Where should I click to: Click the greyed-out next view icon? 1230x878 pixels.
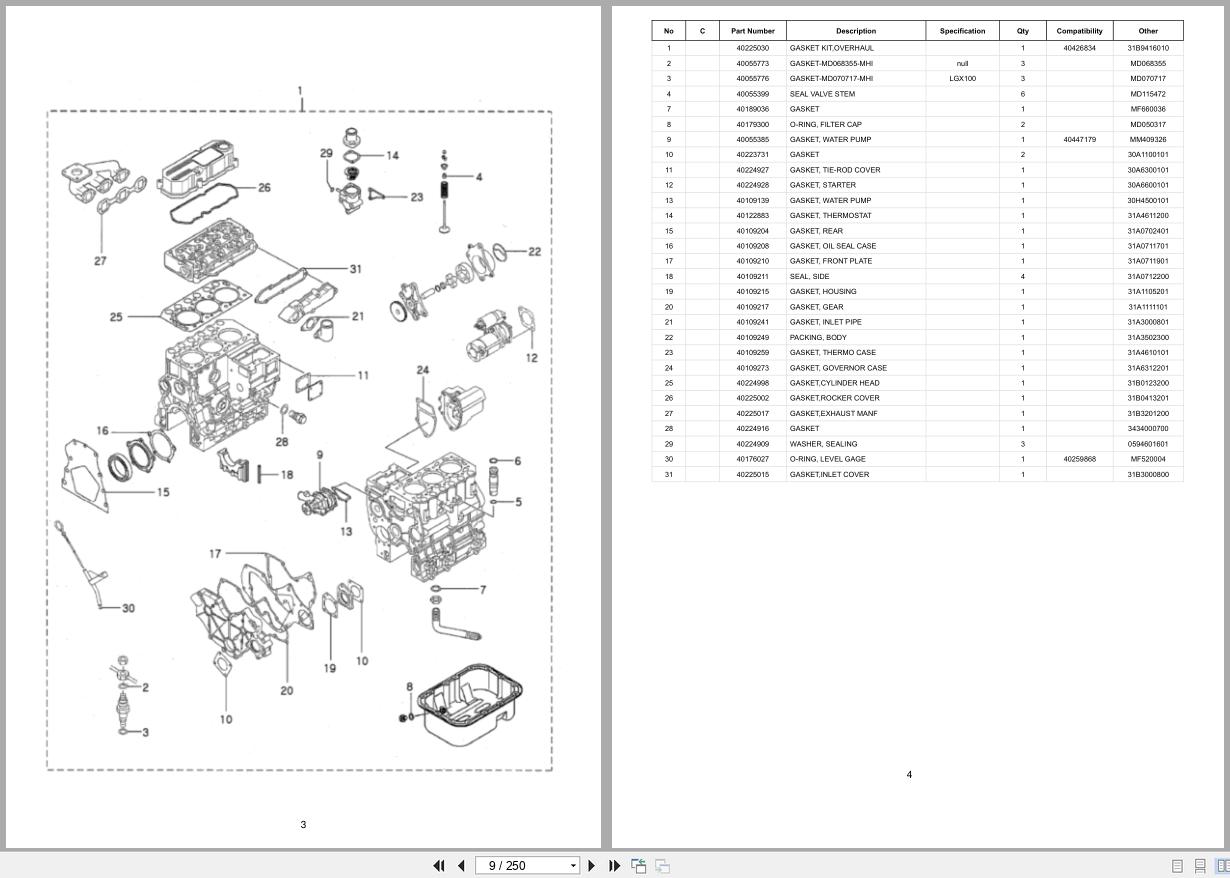click(662, 866)
